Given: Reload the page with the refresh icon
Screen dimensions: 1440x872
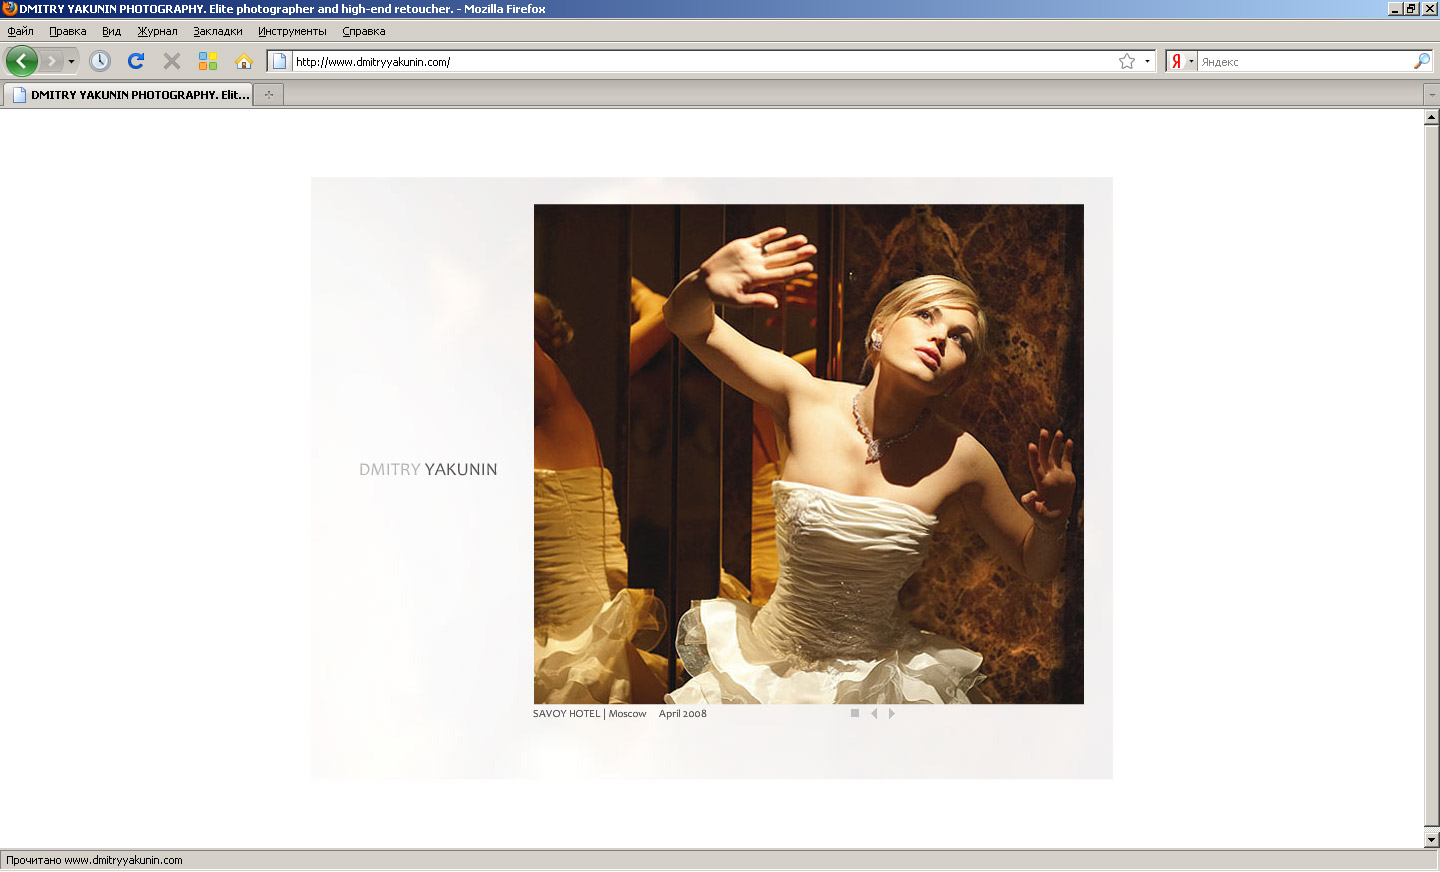Looking at the screenshot, I should point(136,61).
